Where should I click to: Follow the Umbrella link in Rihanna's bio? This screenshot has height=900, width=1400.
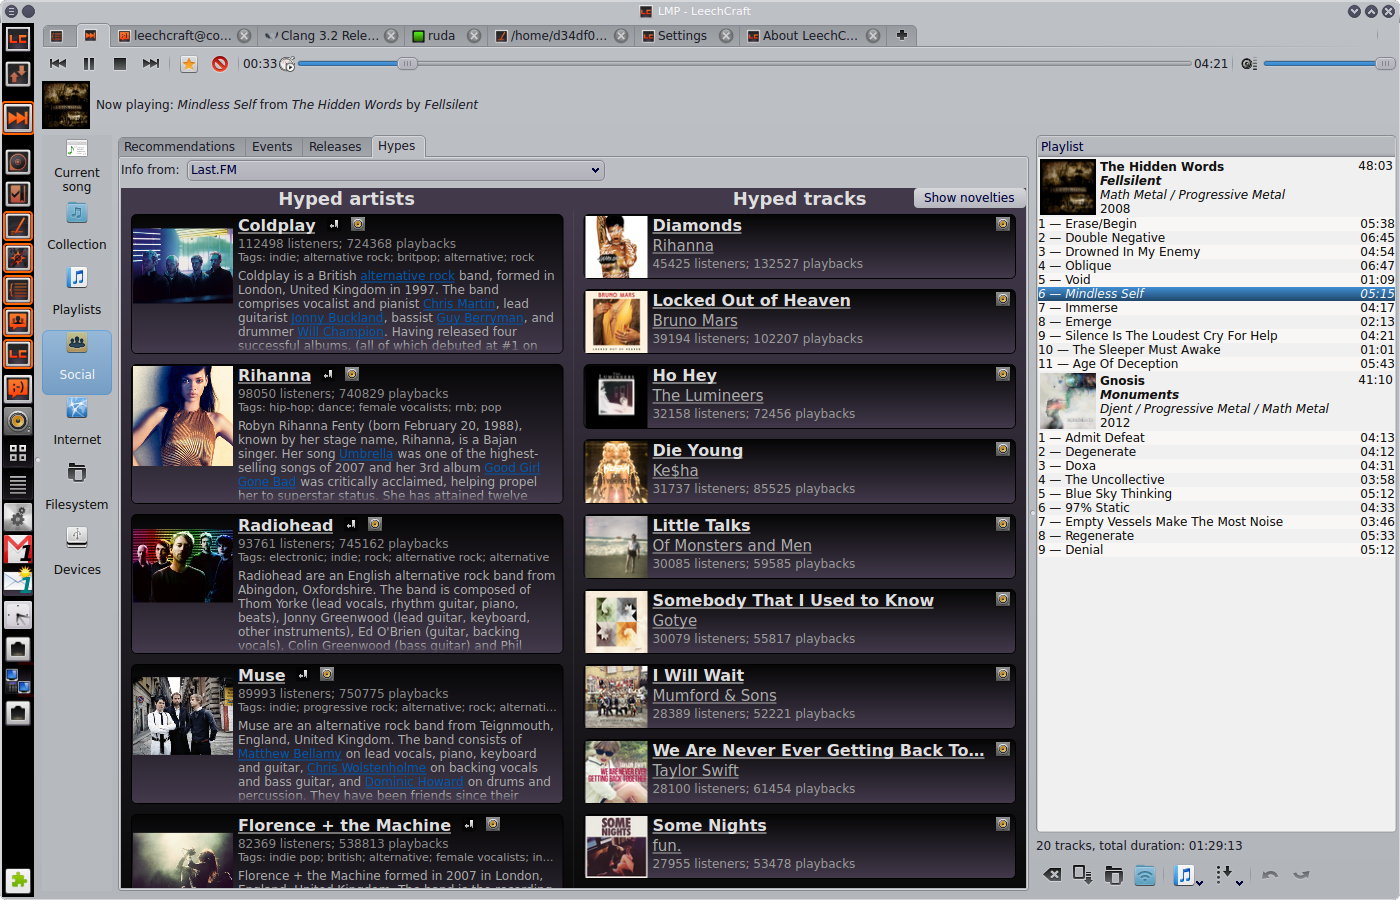point(366,454)
